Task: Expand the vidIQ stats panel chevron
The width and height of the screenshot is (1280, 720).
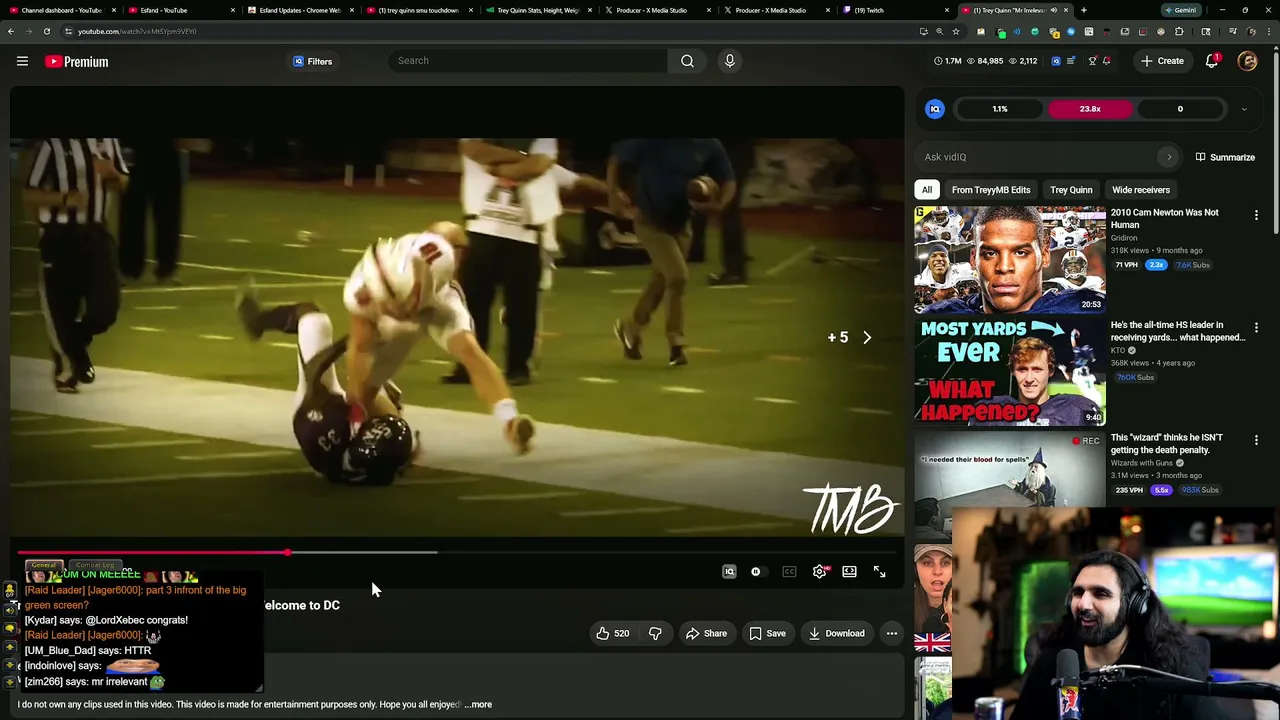Action: (1244, 109)
